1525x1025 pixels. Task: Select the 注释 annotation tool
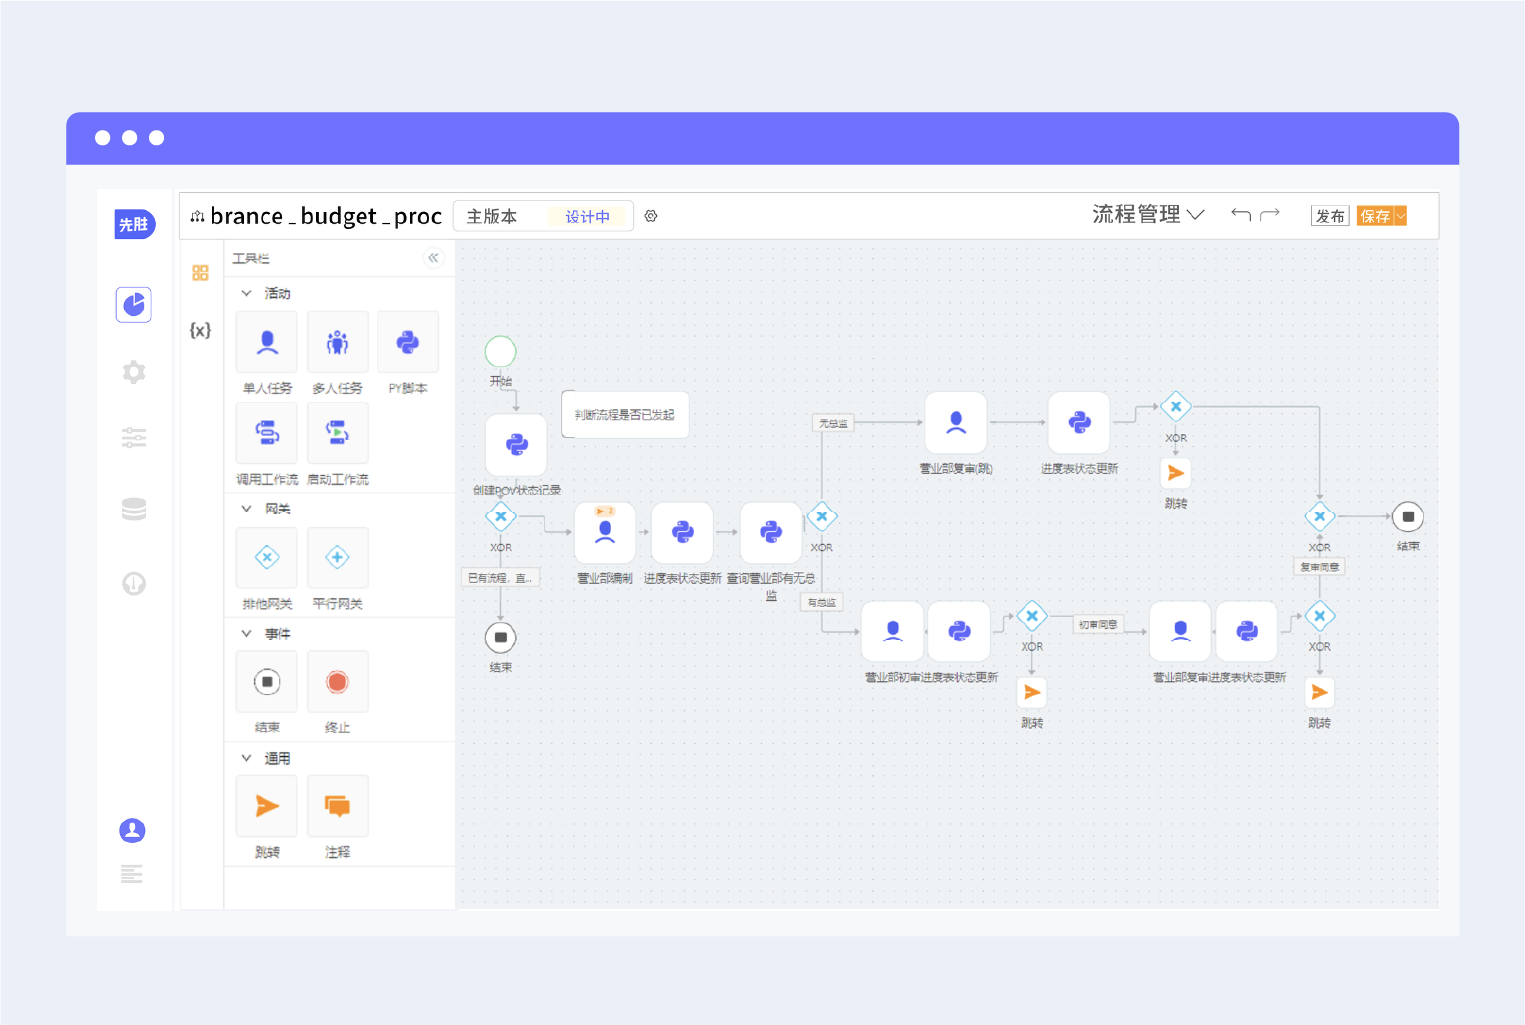pyautogui.click(x=338, y=806)
